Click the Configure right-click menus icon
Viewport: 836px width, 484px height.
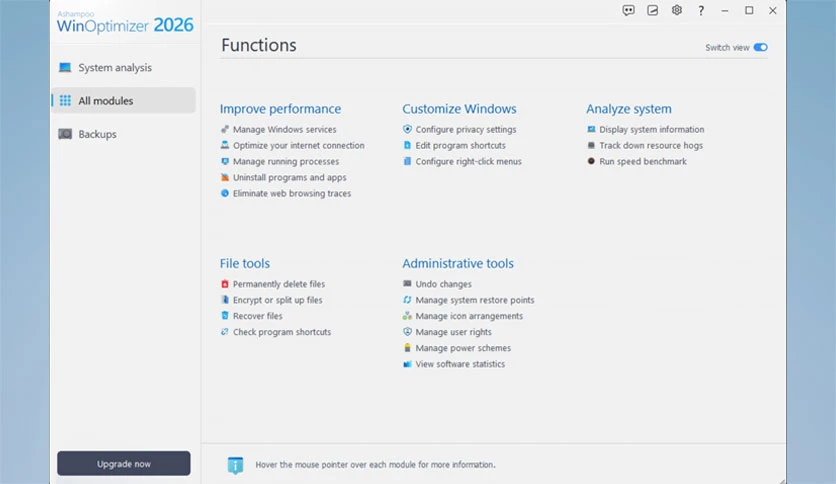click(407, 161)
